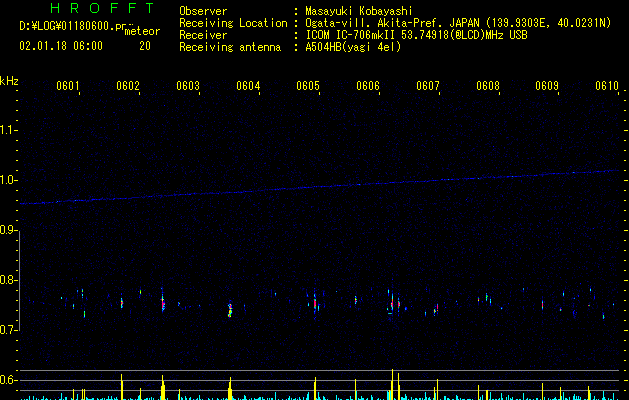Click the 0603 time marker

coord(188,85)
